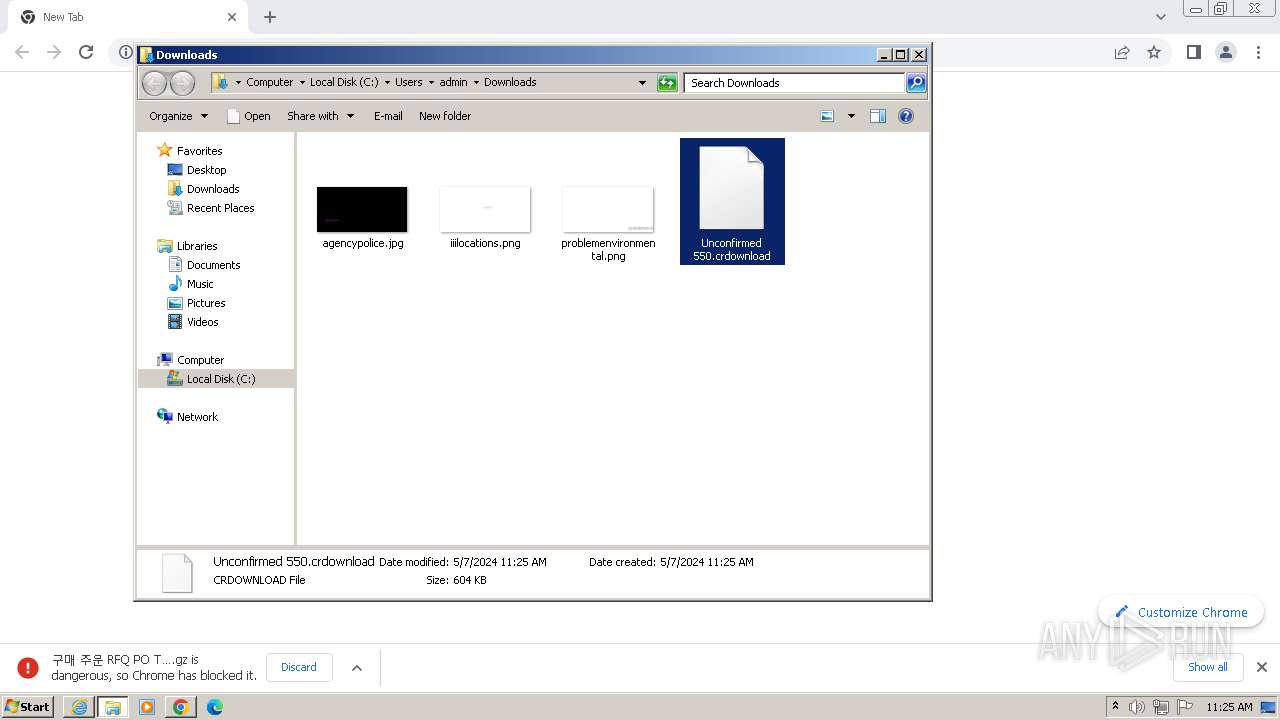The width and height of the screenshot is (1280, 720).
Task: Show hidden tray icons arrow
Action: [1115, 706]
